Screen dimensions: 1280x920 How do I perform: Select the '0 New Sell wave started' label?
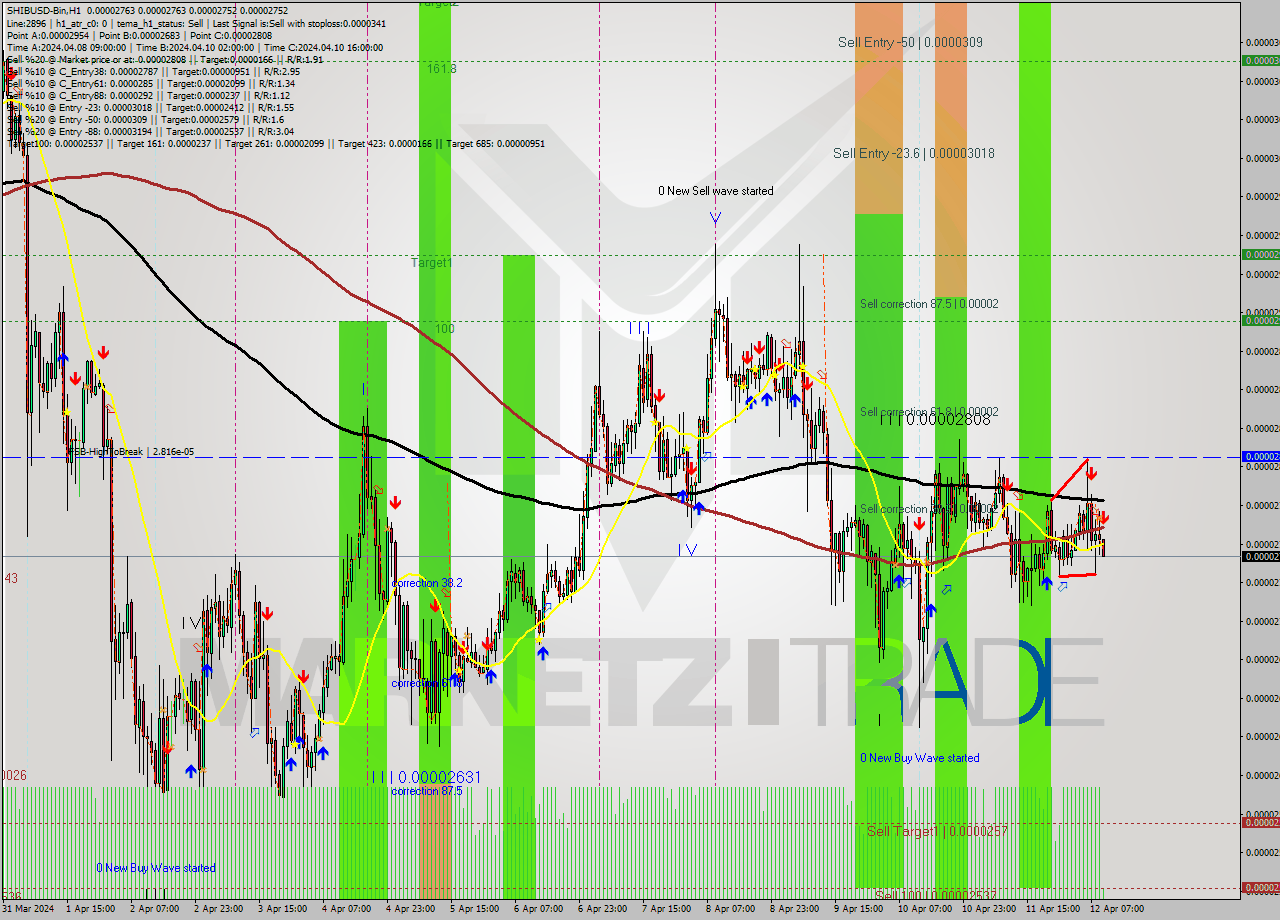click(x=715, y=191)
